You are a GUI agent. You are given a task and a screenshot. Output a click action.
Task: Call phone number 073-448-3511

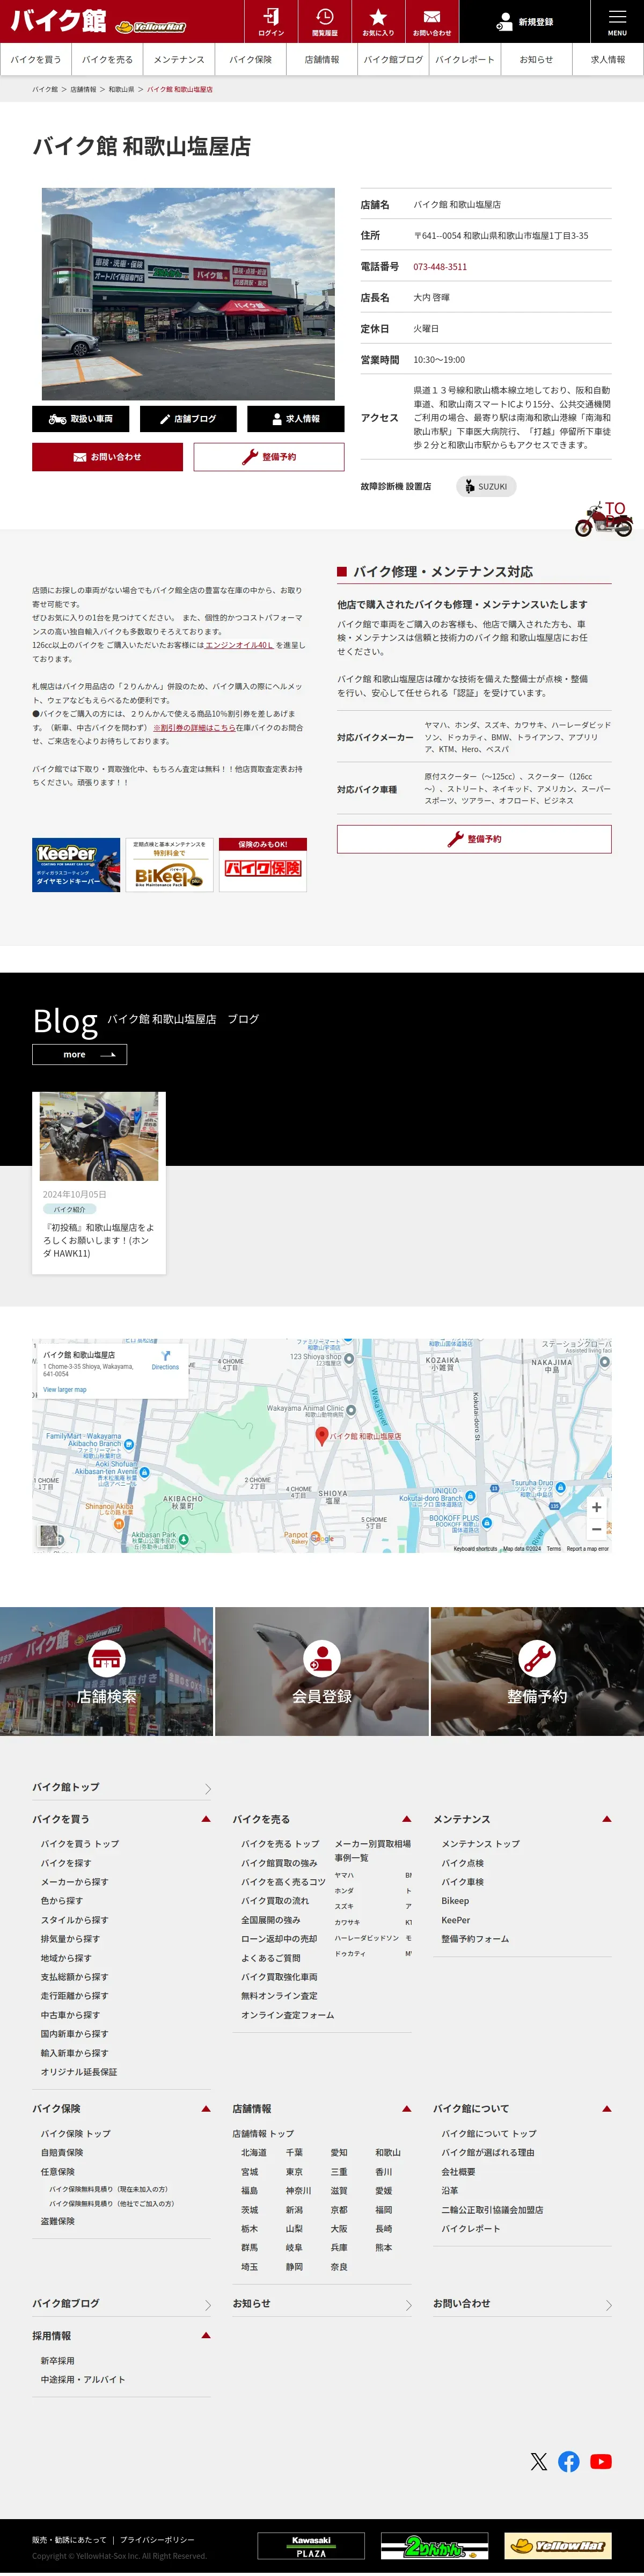[x=440, y=267]
